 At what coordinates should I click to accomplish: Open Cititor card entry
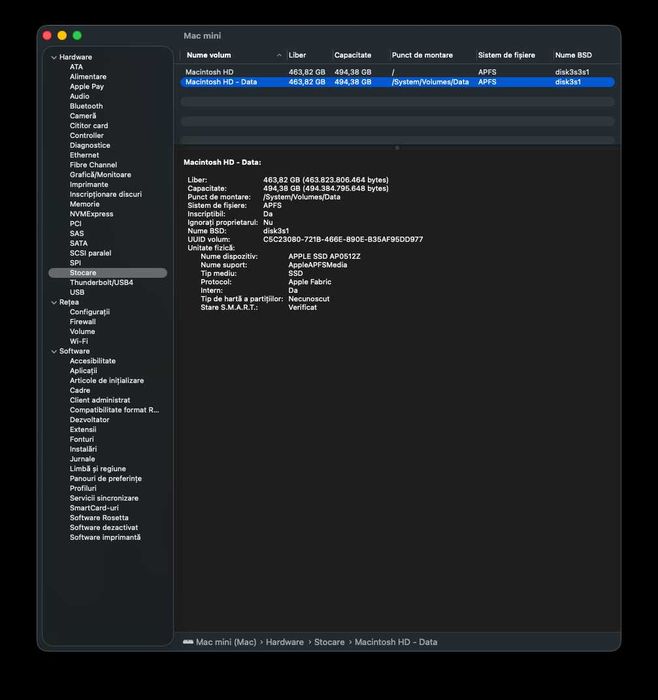89,126
